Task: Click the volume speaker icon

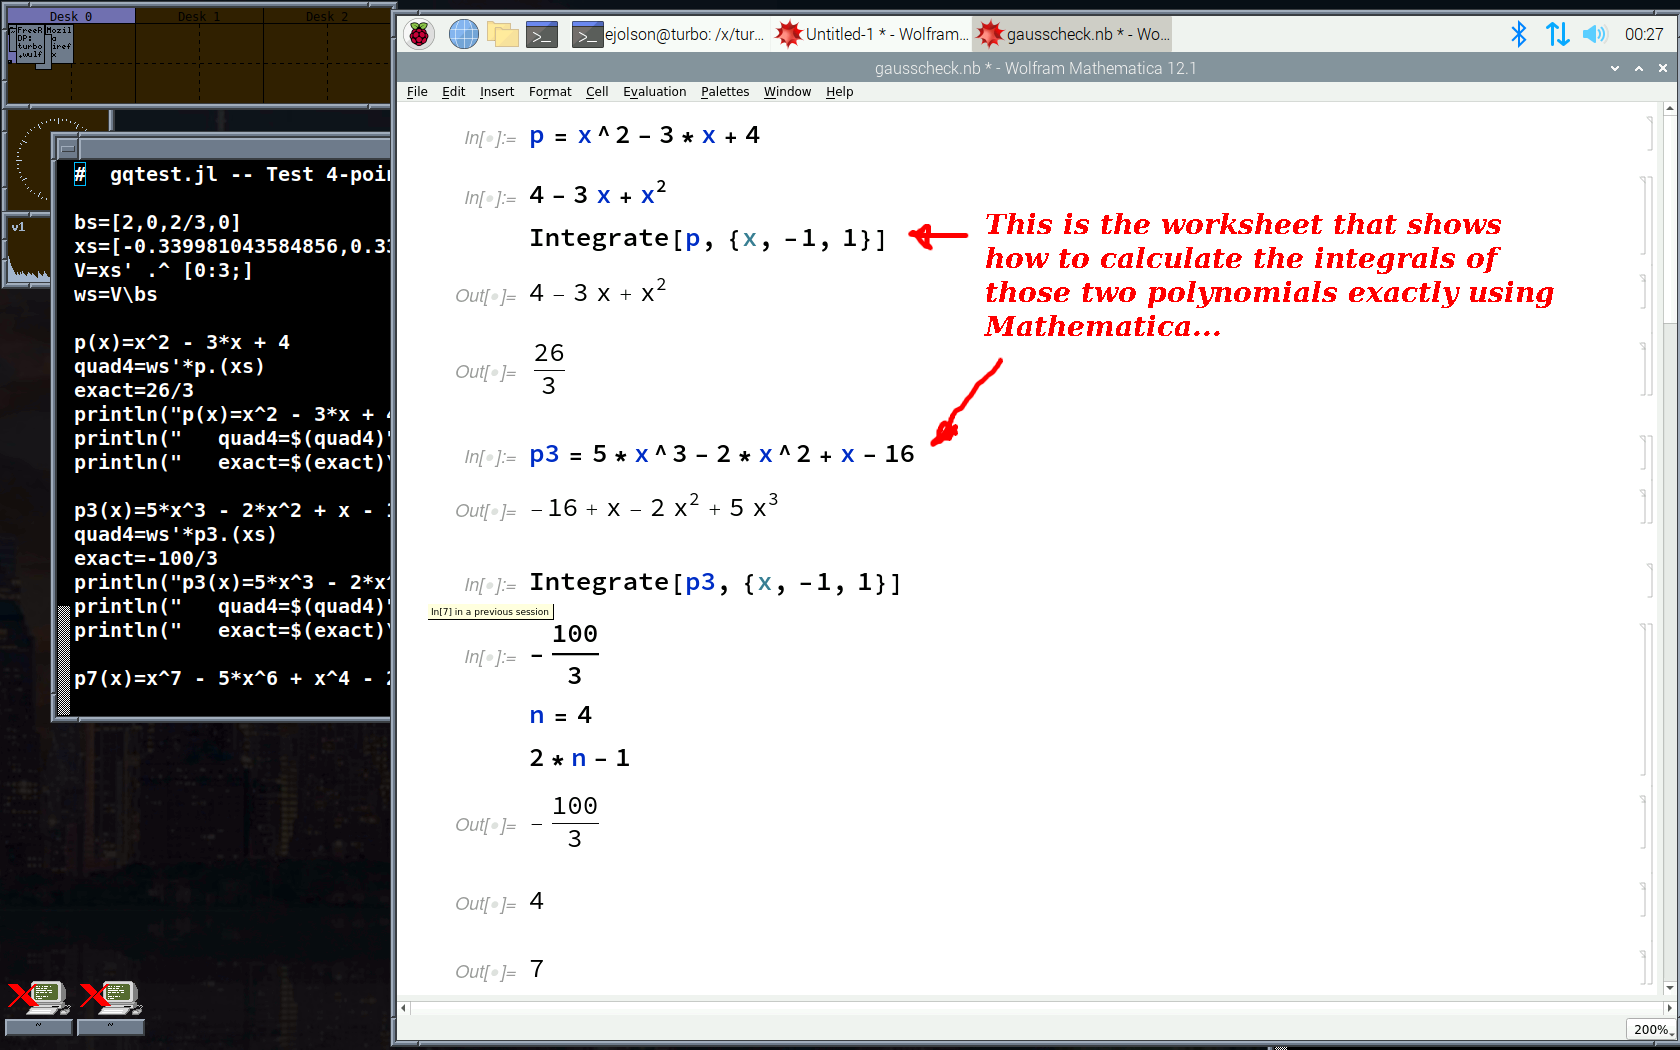Action: click(1594, 34)
